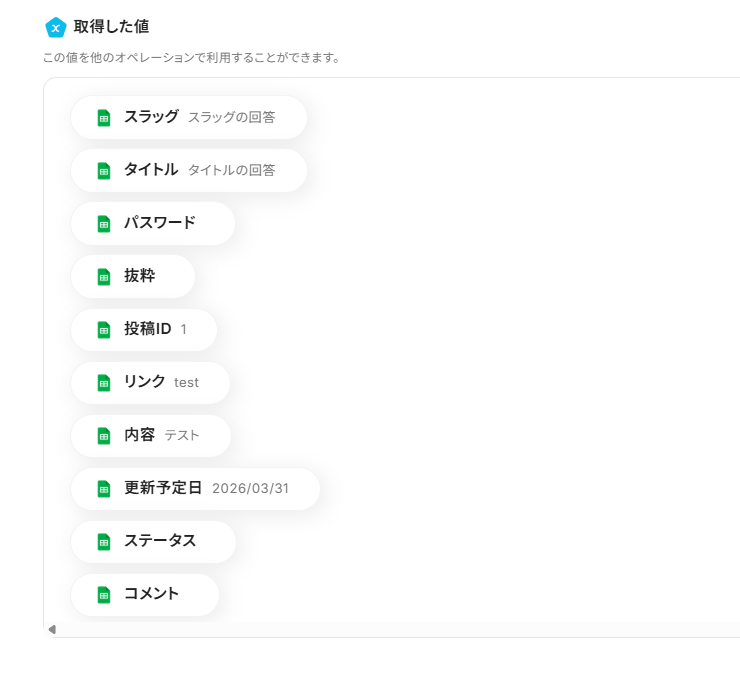740x681 pixels.
Task: Click the Sheets icon beside コメント
Action: pyautogui.click(x=103, y=595)
